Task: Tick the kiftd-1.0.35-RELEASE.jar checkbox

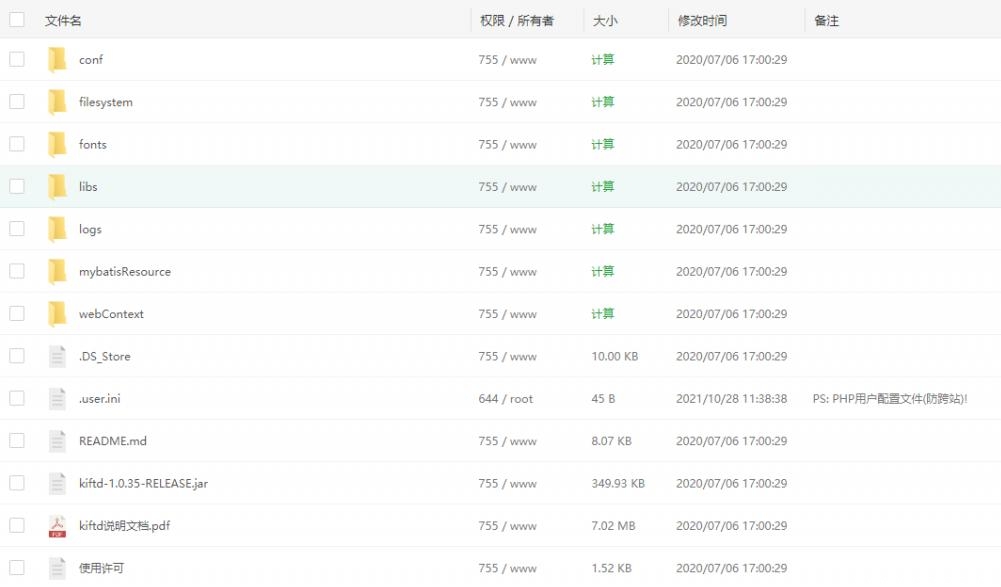Action: point(17,483)
